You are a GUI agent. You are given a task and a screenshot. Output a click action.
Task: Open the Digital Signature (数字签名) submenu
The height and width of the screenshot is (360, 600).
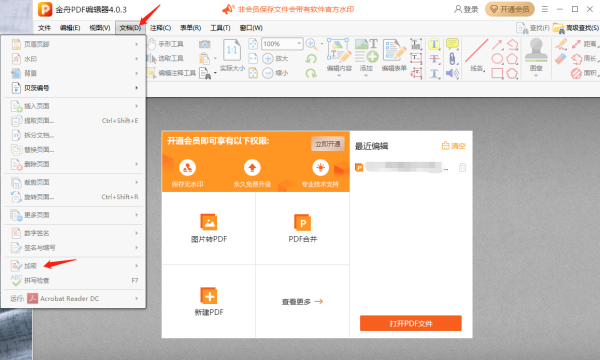[73, 233]
